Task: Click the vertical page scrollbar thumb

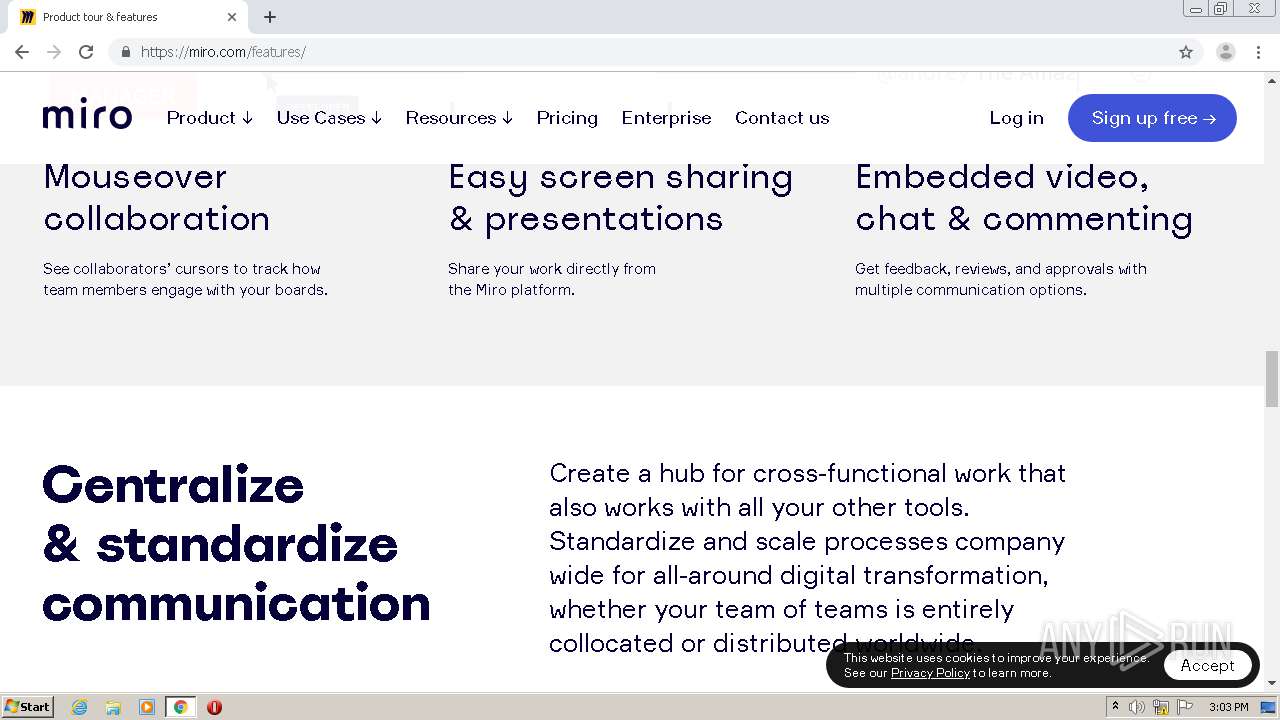Action: point(1272,379)
